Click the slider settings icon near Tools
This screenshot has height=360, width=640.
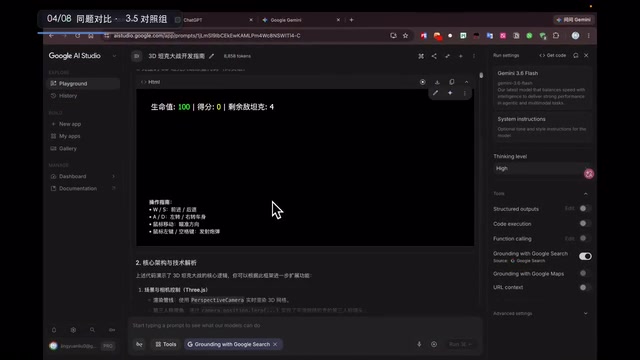[139, 344]
